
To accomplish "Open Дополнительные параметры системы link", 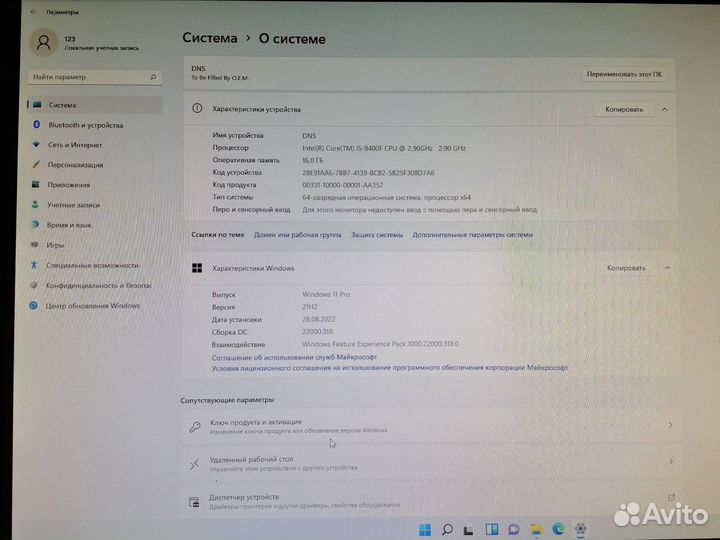I will (x=472, y=235).
